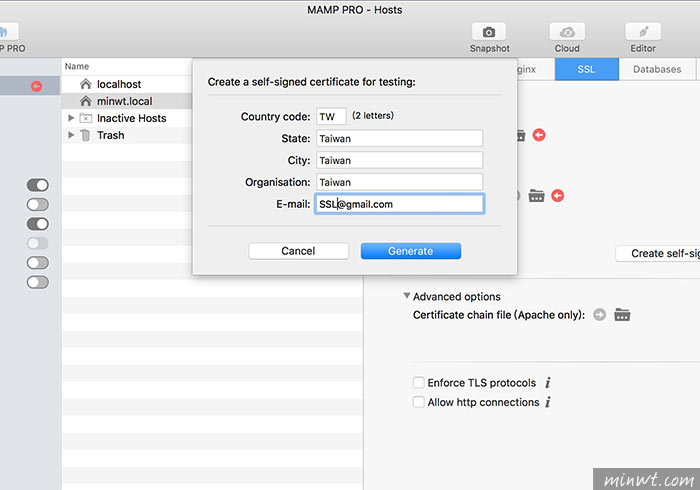
Task: Show info for Allow http connections
Action: coord(548,402)
